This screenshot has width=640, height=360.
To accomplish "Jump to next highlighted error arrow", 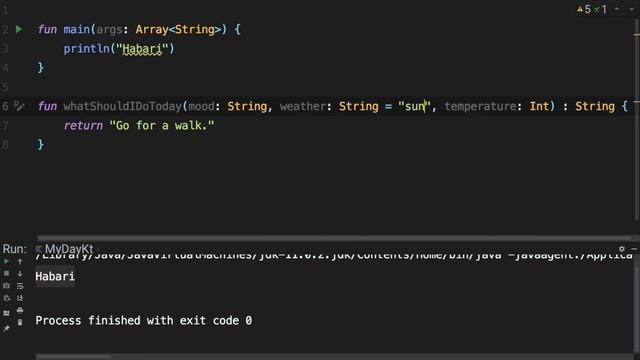I will tap(631, 9).
